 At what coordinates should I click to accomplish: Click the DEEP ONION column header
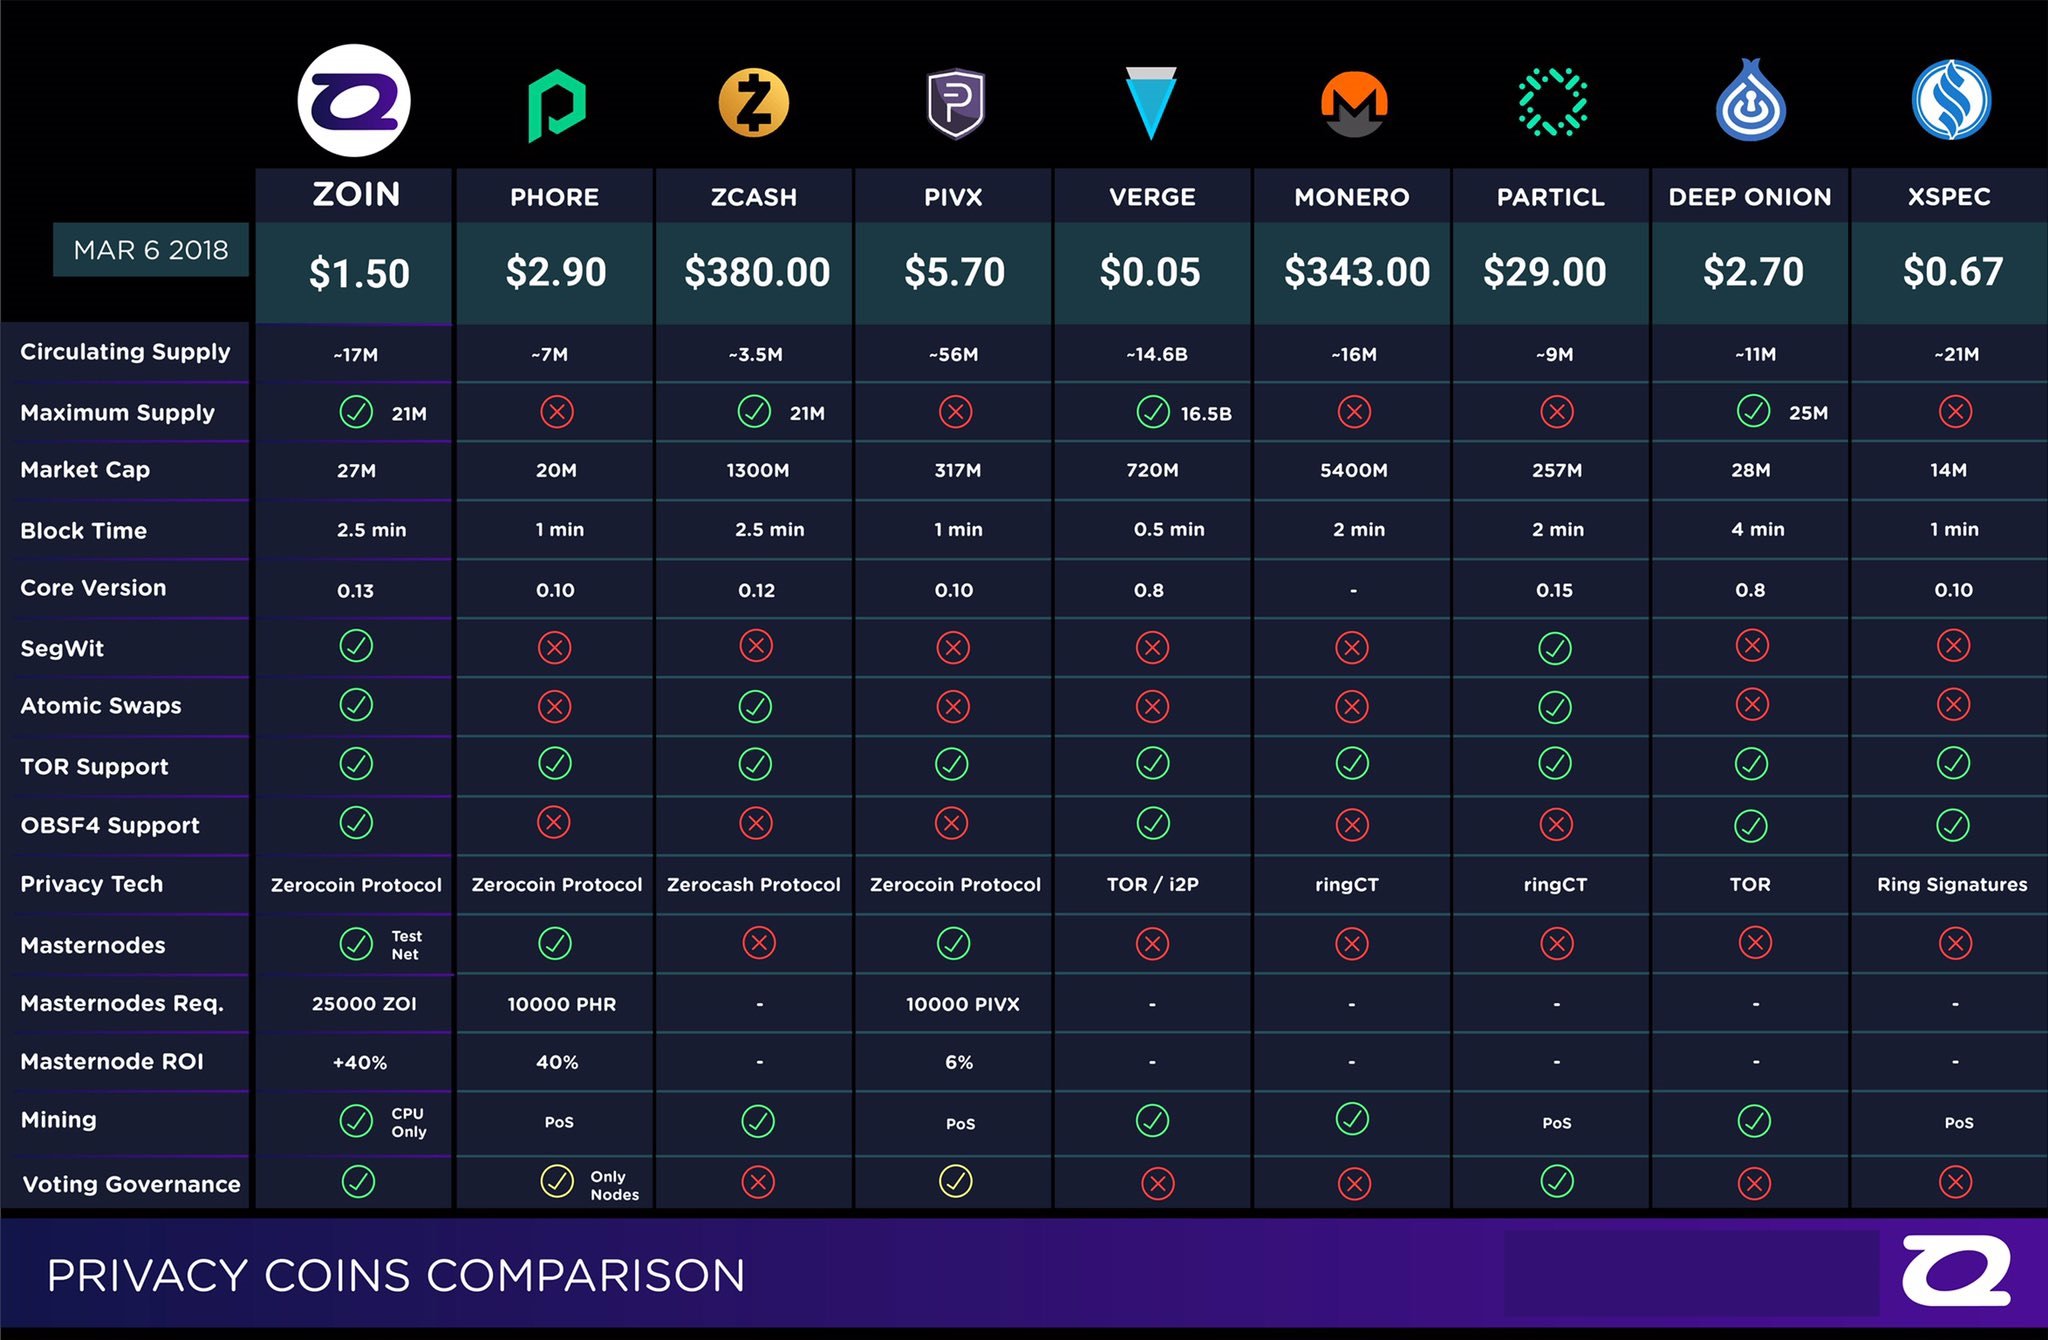coord(1750,197)
